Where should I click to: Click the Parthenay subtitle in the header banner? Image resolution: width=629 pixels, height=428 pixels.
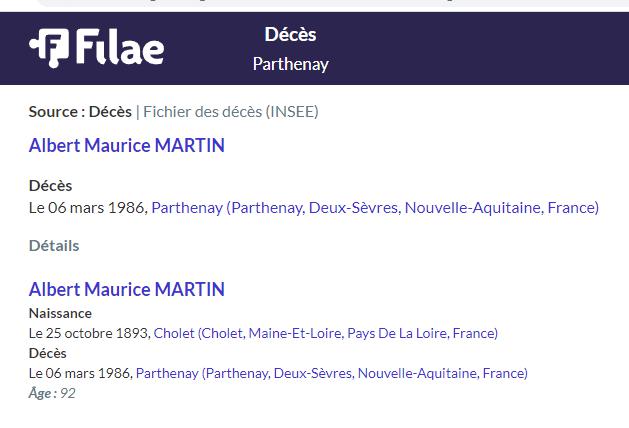(x=290, y=64)
